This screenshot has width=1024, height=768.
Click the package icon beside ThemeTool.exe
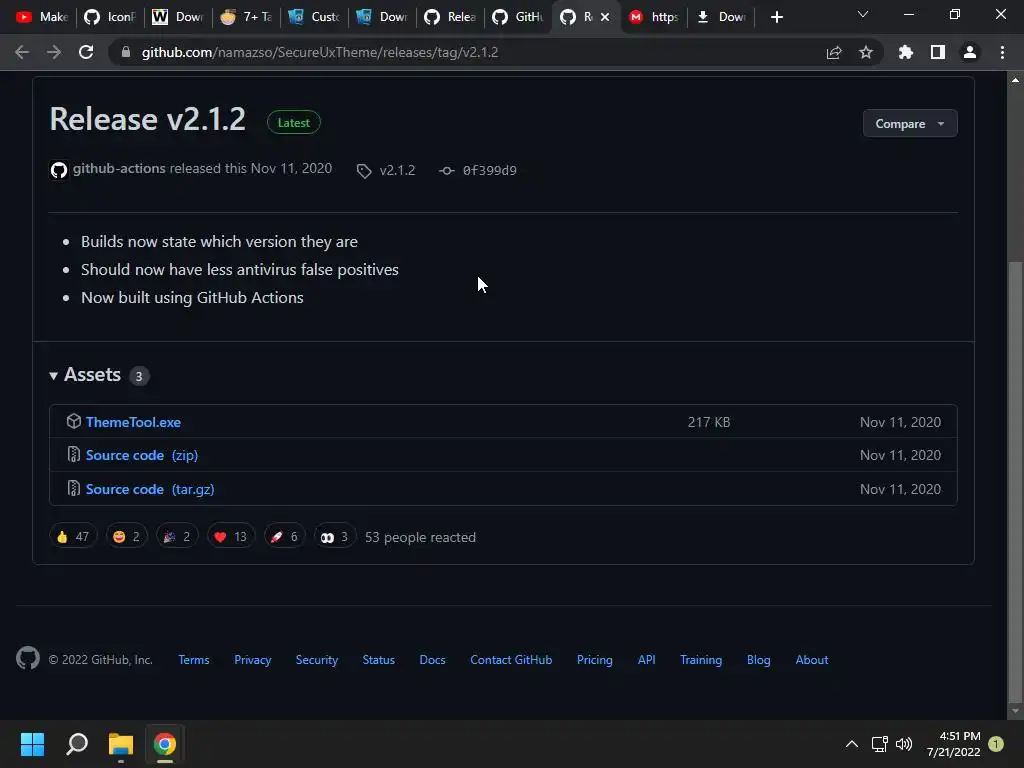pos(74,421)
